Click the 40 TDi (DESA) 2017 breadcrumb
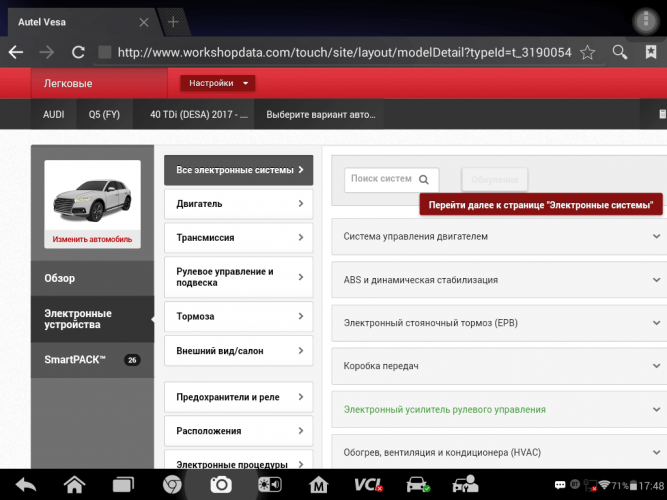This screenshot has height=500, width=667. coord(194,114)
